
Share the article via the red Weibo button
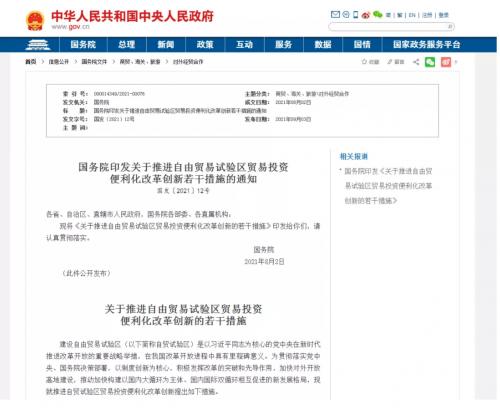point(446,62)
